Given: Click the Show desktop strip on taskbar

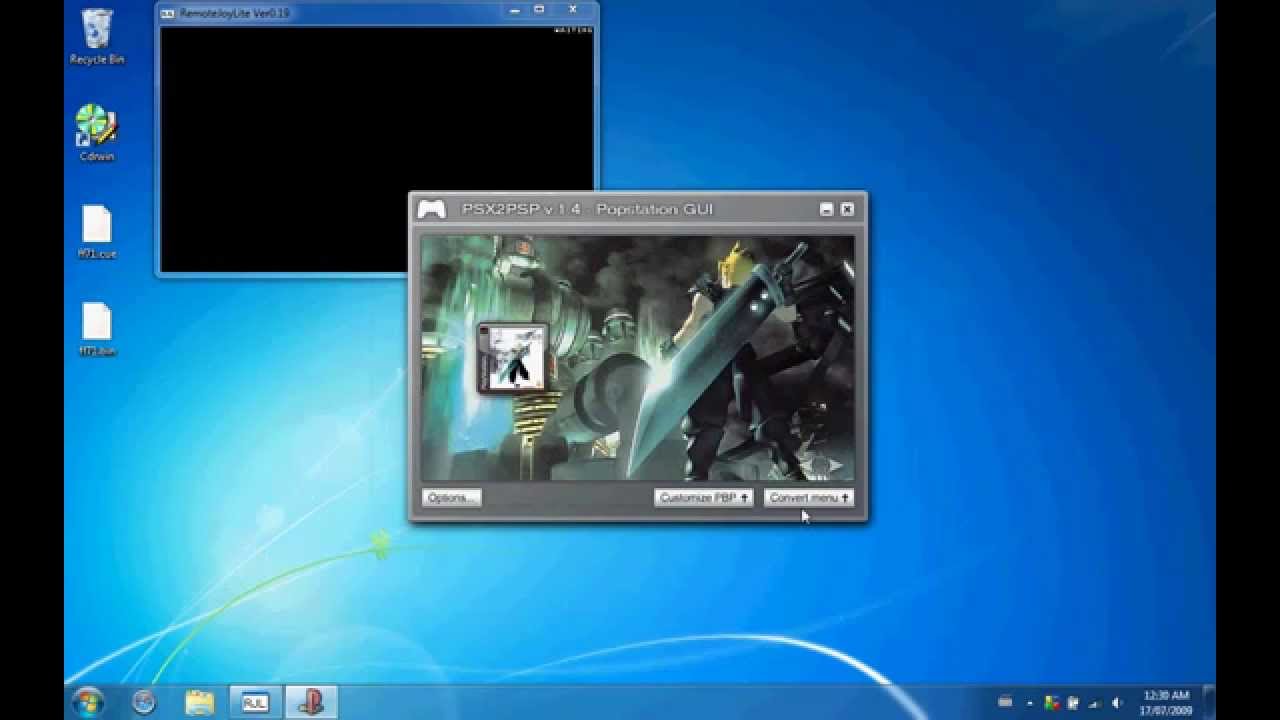Looking at the screenshot, I should click(x=1209, y=702).
